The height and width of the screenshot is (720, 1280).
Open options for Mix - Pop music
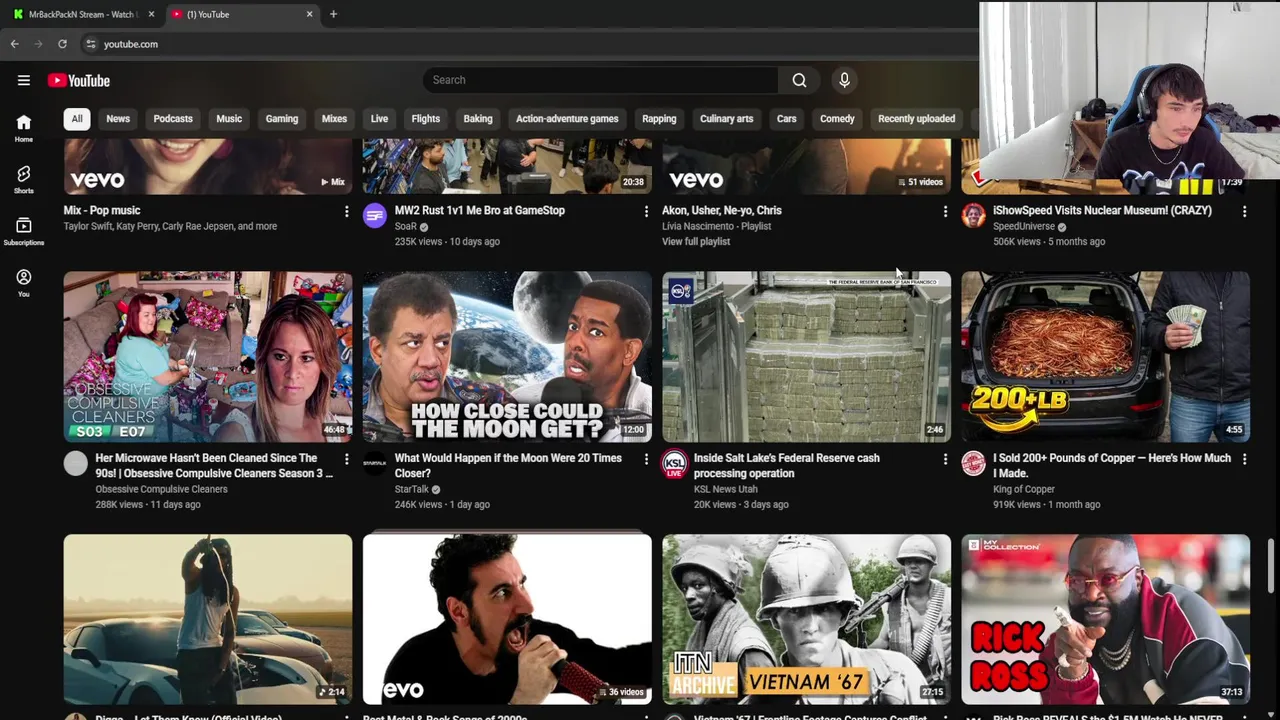pos(347,211)
